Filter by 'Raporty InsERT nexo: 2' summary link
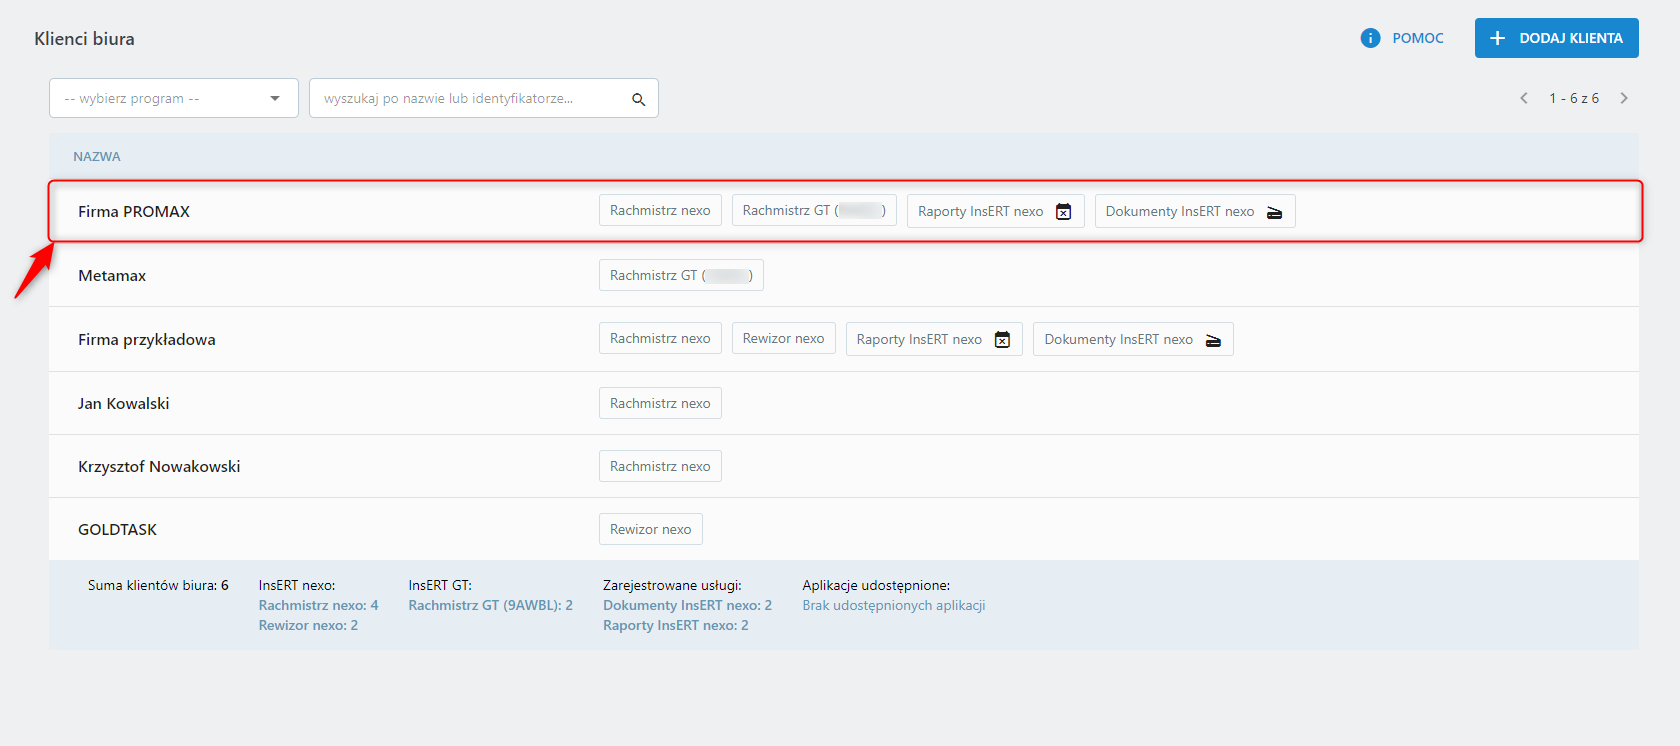Screen dimensions: 1680x746 coord(676,625)
